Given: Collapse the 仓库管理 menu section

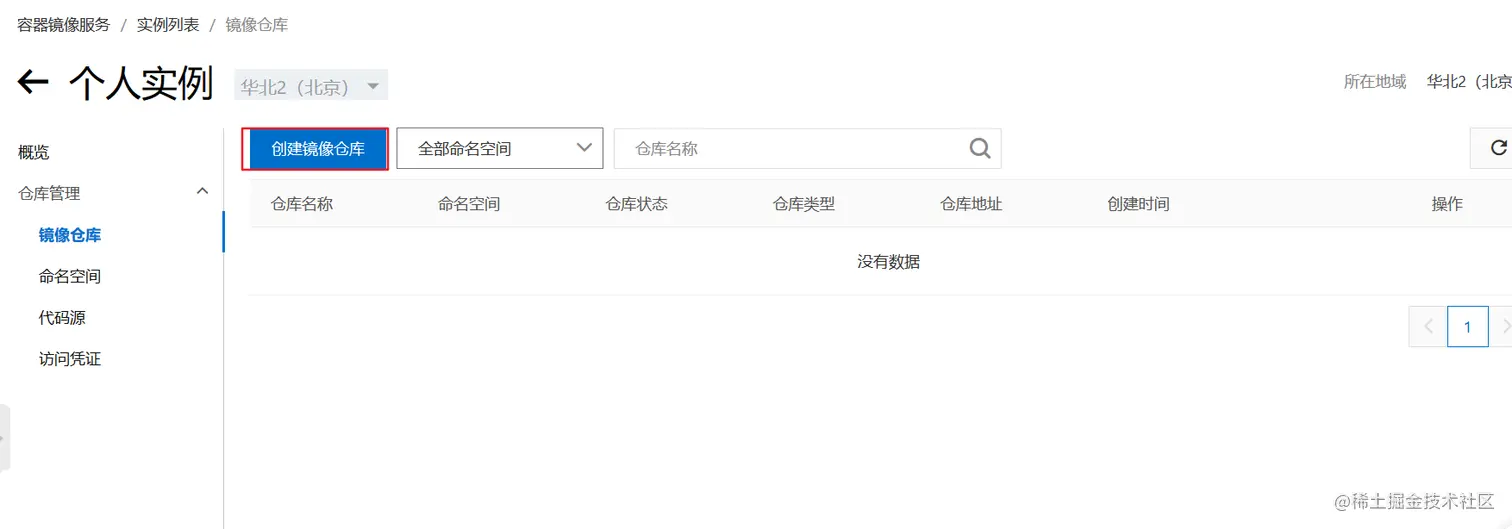Looking at the screenshot, I should [x=202, y=191].
